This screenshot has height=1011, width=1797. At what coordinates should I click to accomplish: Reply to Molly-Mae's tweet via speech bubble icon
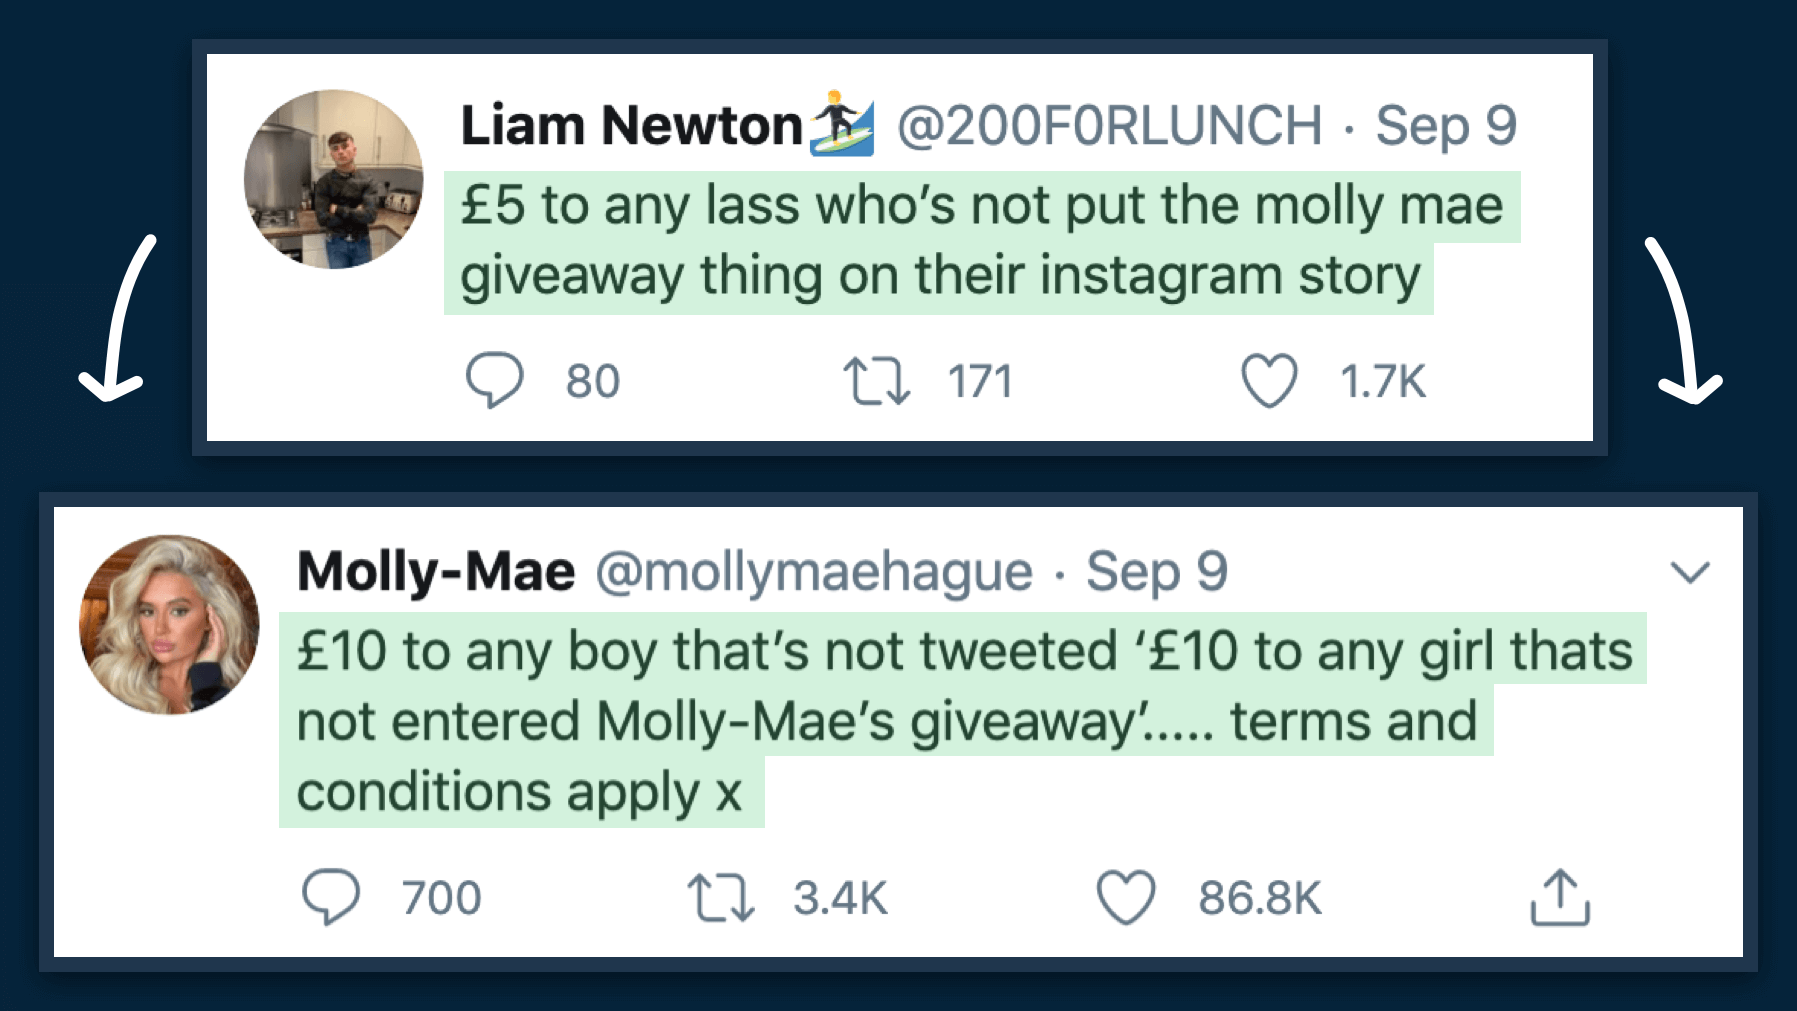click(331, 896)
